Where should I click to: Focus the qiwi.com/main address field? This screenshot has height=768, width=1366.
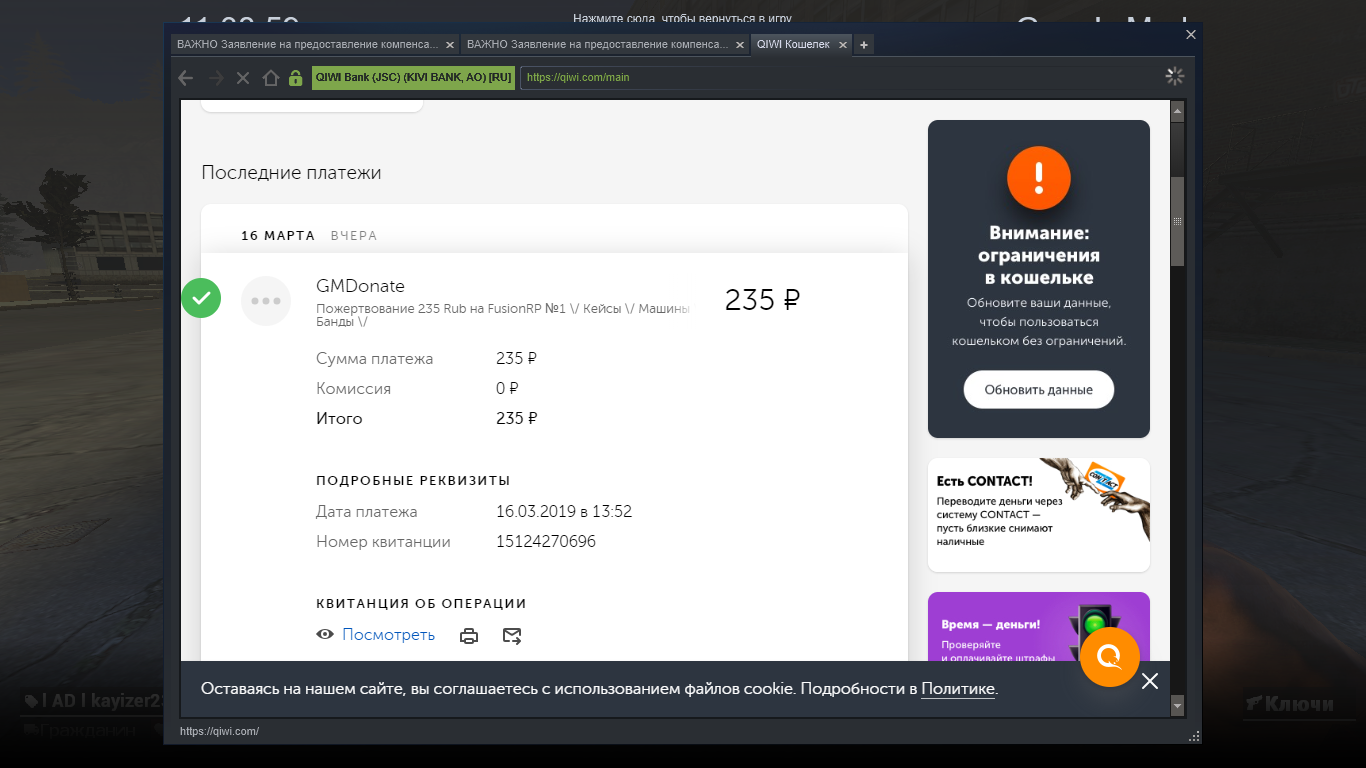pos(838,77)
